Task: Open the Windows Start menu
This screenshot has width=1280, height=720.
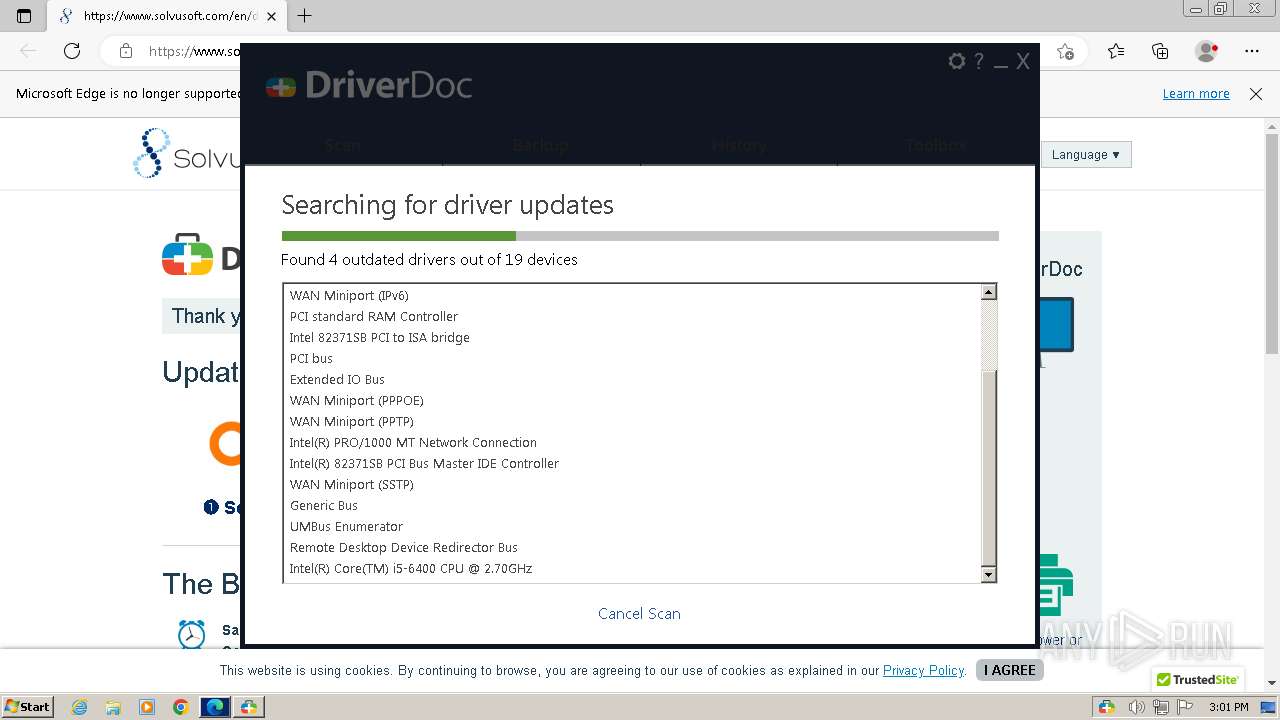Action: (x=28, y=707)
